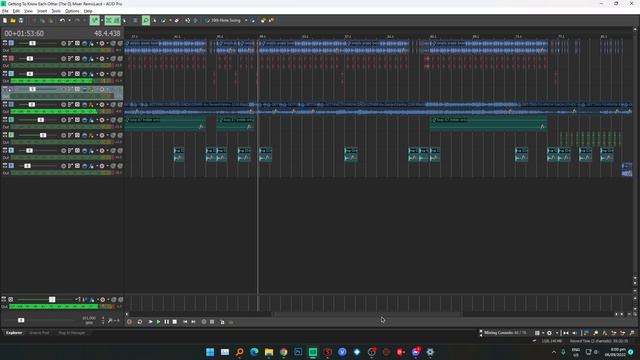Open the snapping options dropdown arrow

(102, 20)
